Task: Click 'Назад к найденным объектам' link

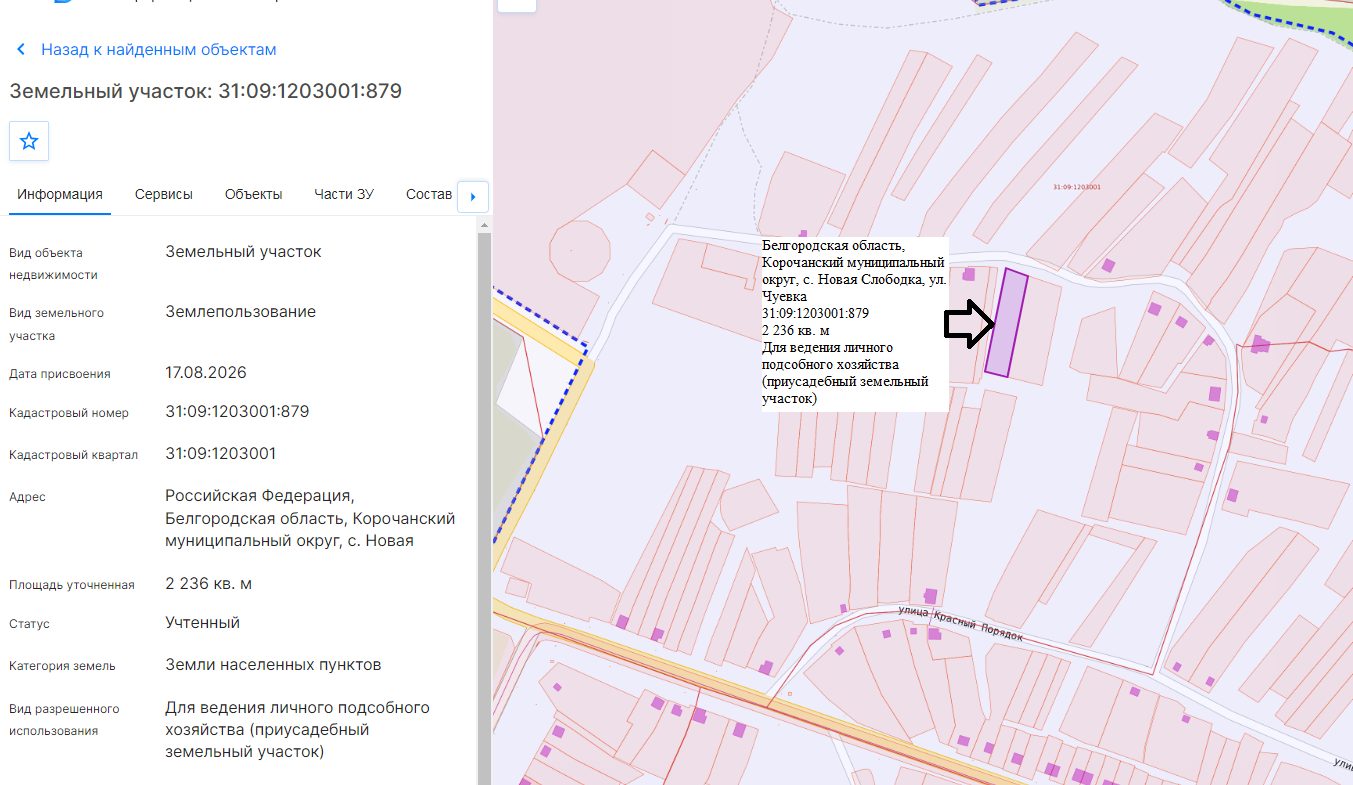Action: [x=158, y=49]
